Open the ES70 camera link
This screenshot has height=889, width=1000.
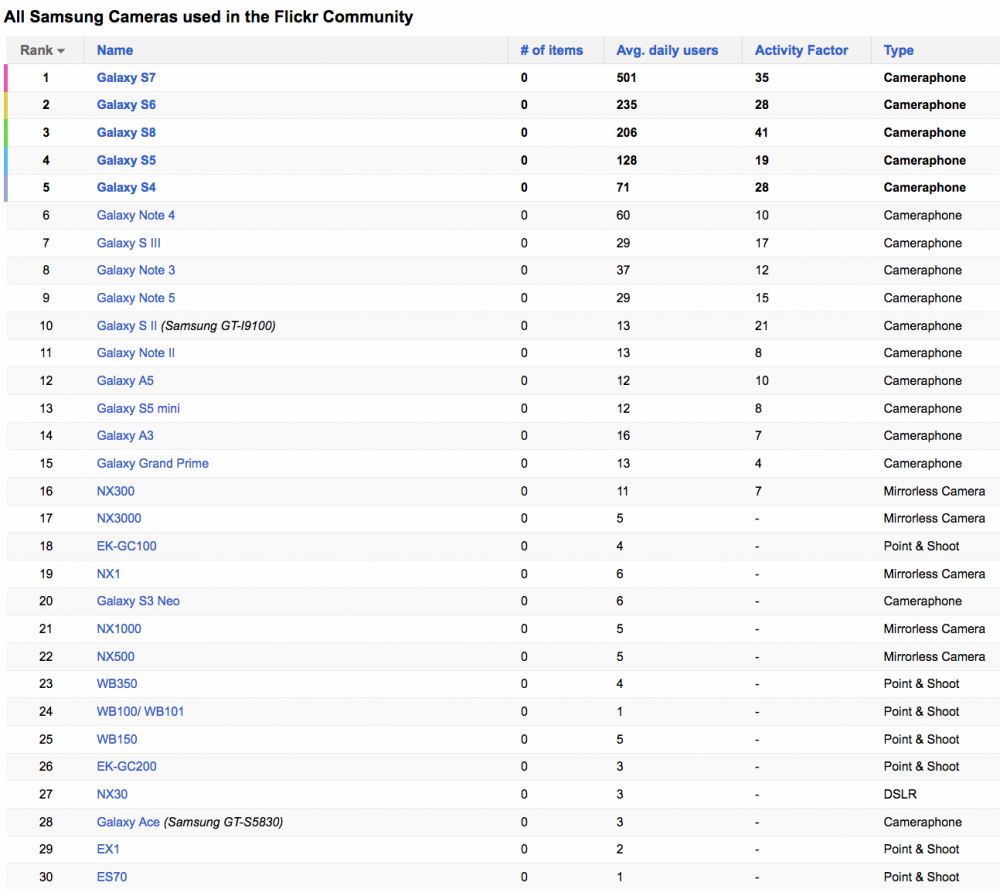(x=112, y=877)
